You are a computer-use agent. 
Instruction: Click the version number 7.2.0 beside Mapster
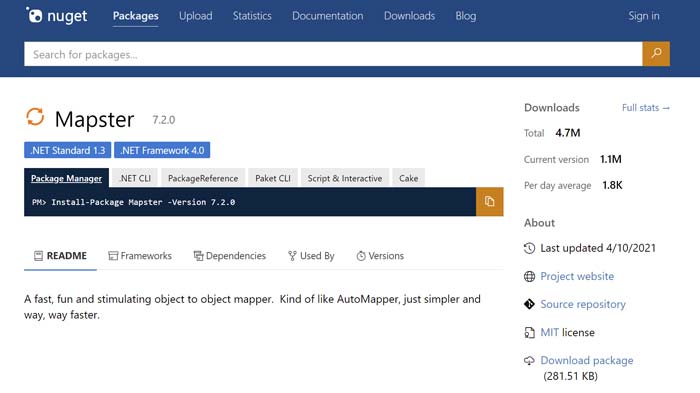(x=163, y=120)
